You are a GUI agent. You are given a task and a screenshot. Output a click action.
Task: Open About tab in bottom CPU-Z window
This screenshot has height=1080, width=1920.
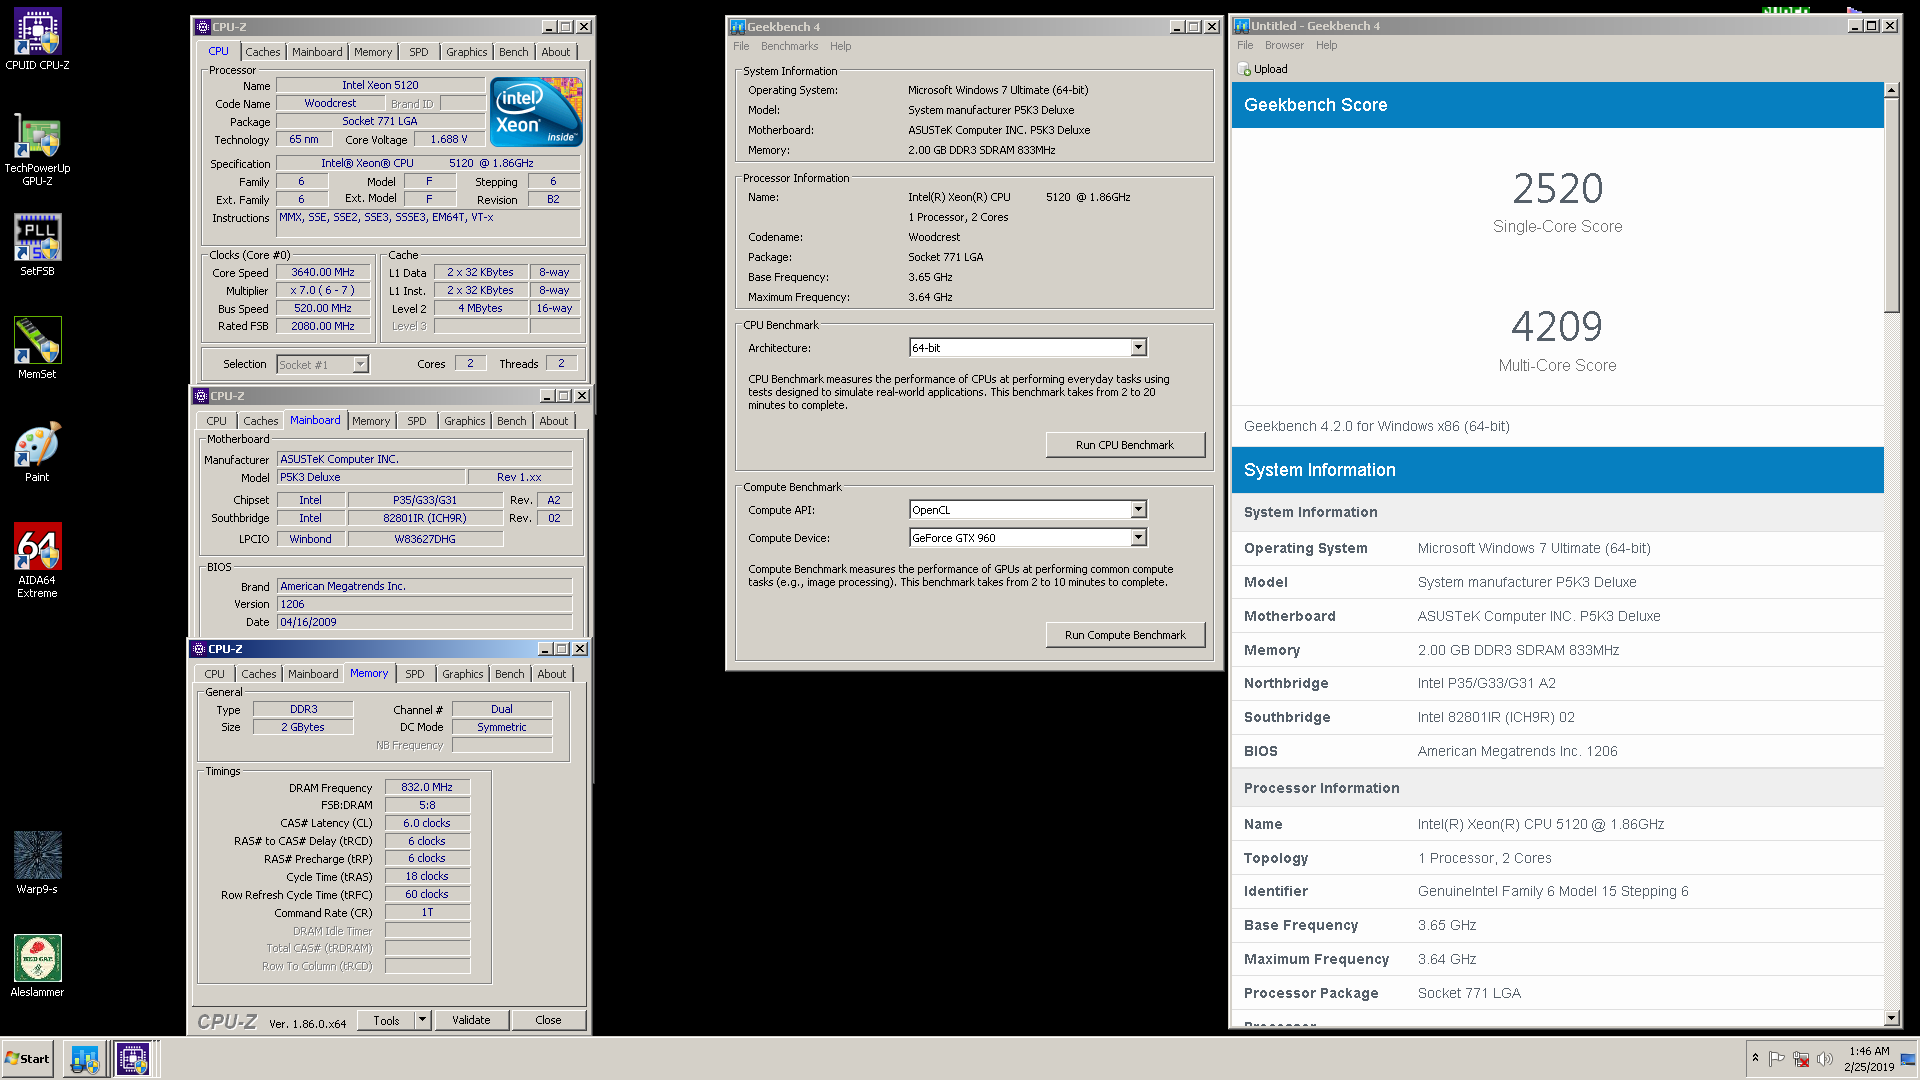coord(552,674)
